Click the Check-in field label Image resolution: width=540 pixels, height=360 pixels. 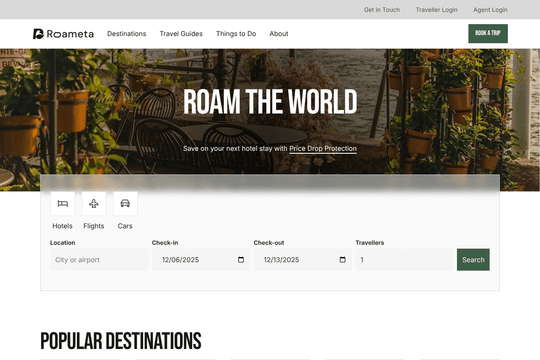(x=165, y=243)
